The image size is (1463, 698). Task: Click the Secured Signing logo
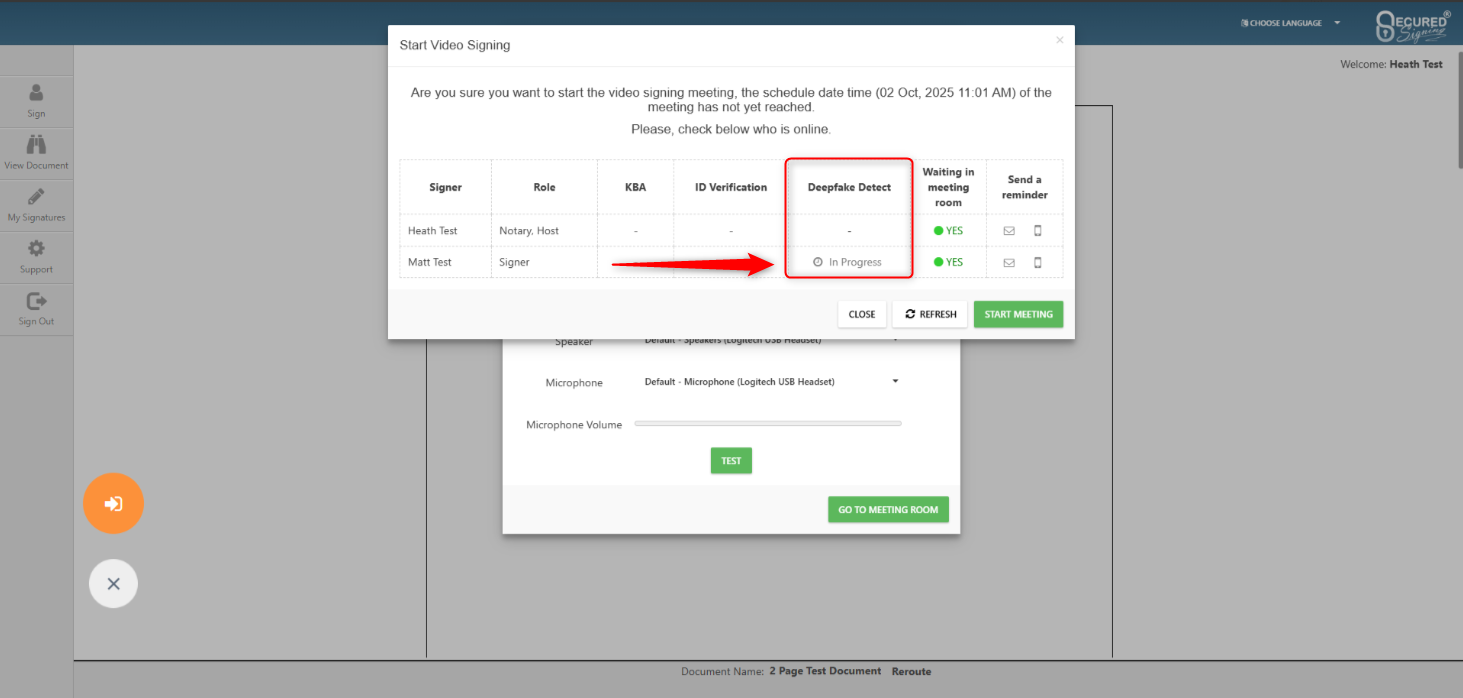[1412, 26]
